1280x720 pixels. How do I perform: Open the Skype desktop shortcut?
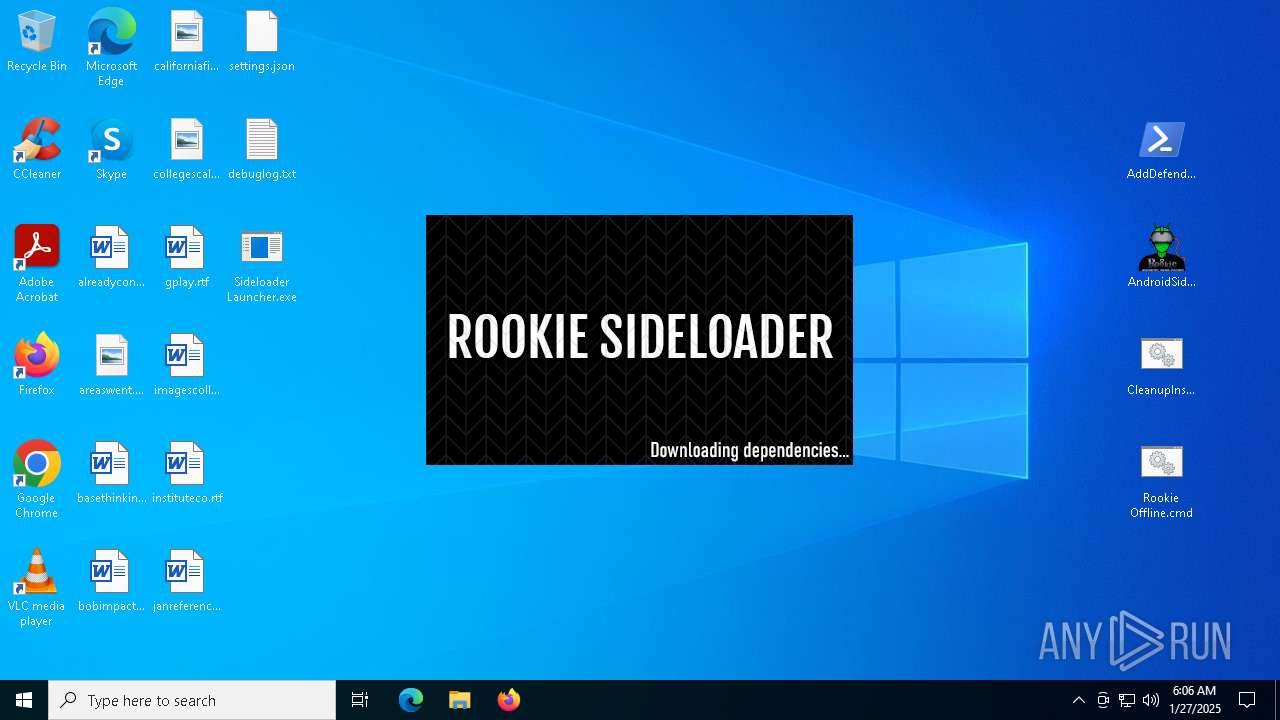(x=111, y=150)
